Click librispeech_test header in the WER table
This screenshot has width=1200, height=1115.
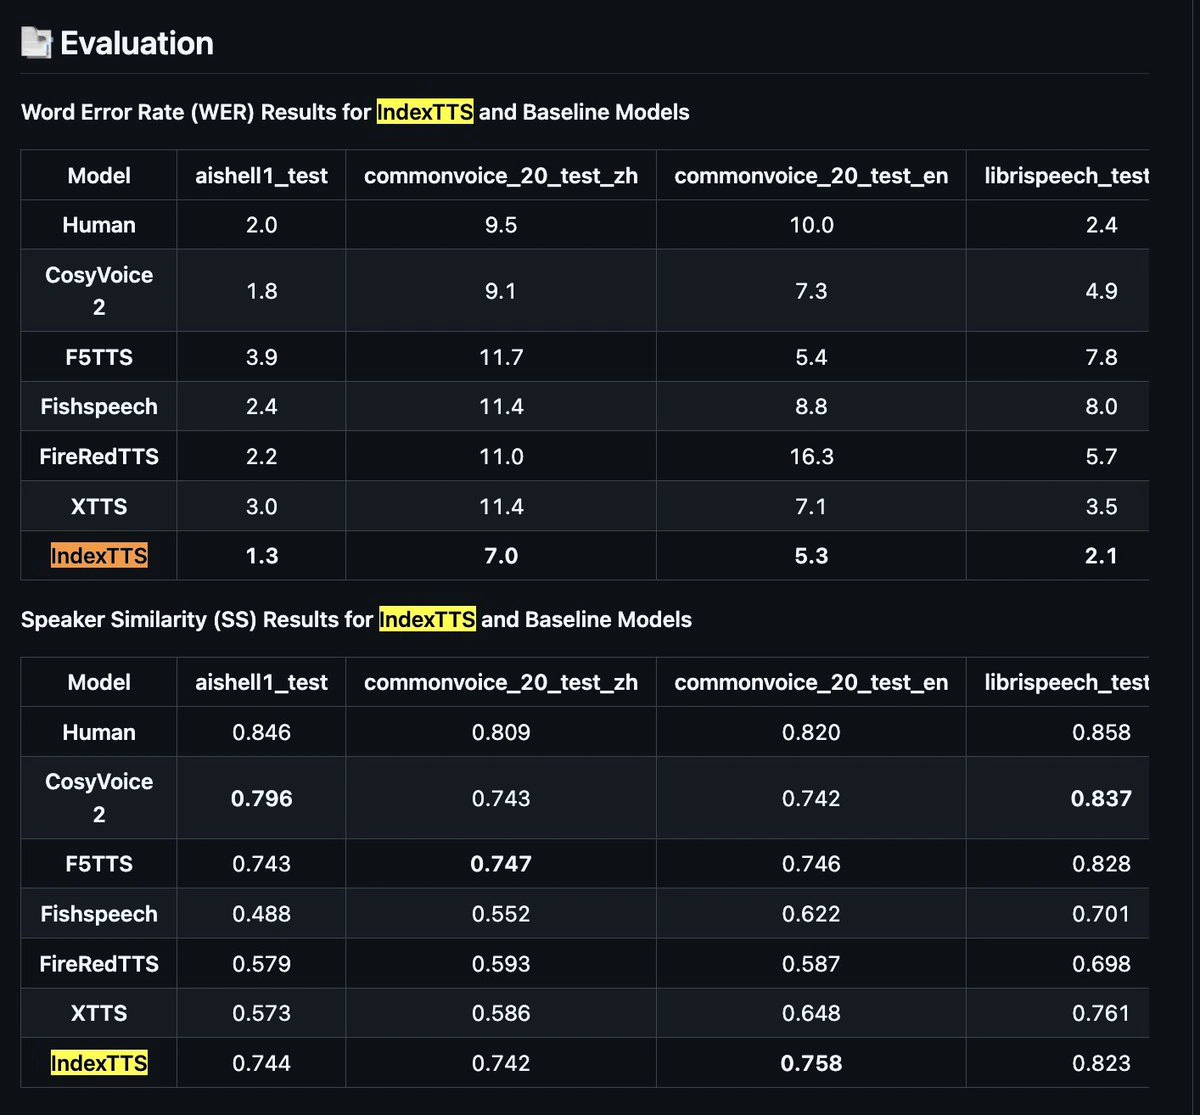pyautogui.click(x=1060, y=176)
